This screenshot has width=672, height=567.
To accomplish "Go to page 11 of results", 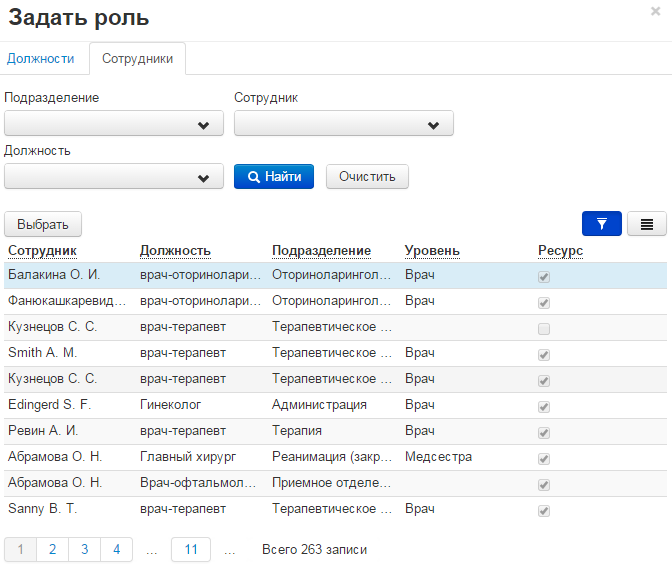I will click(191, 549).
